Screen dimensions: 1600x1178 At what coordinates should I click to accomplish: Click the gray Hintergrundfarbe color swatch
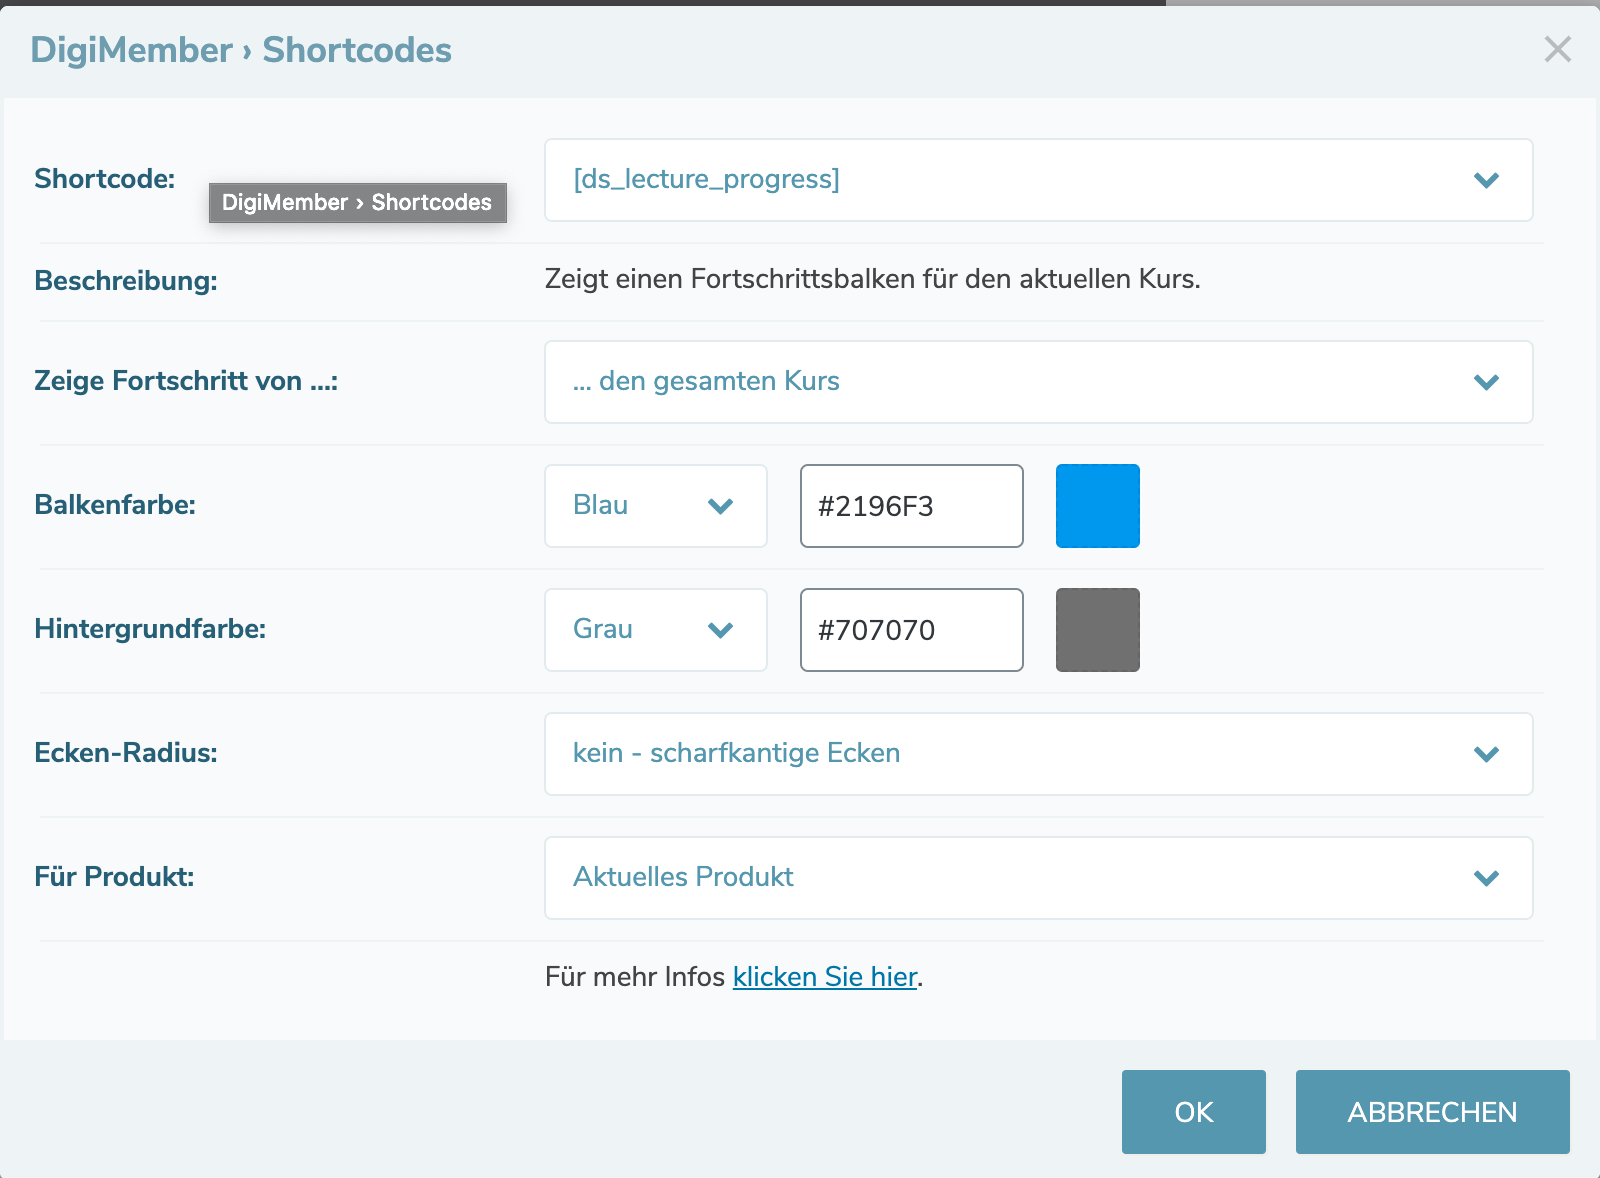(x=1097, y=630)
